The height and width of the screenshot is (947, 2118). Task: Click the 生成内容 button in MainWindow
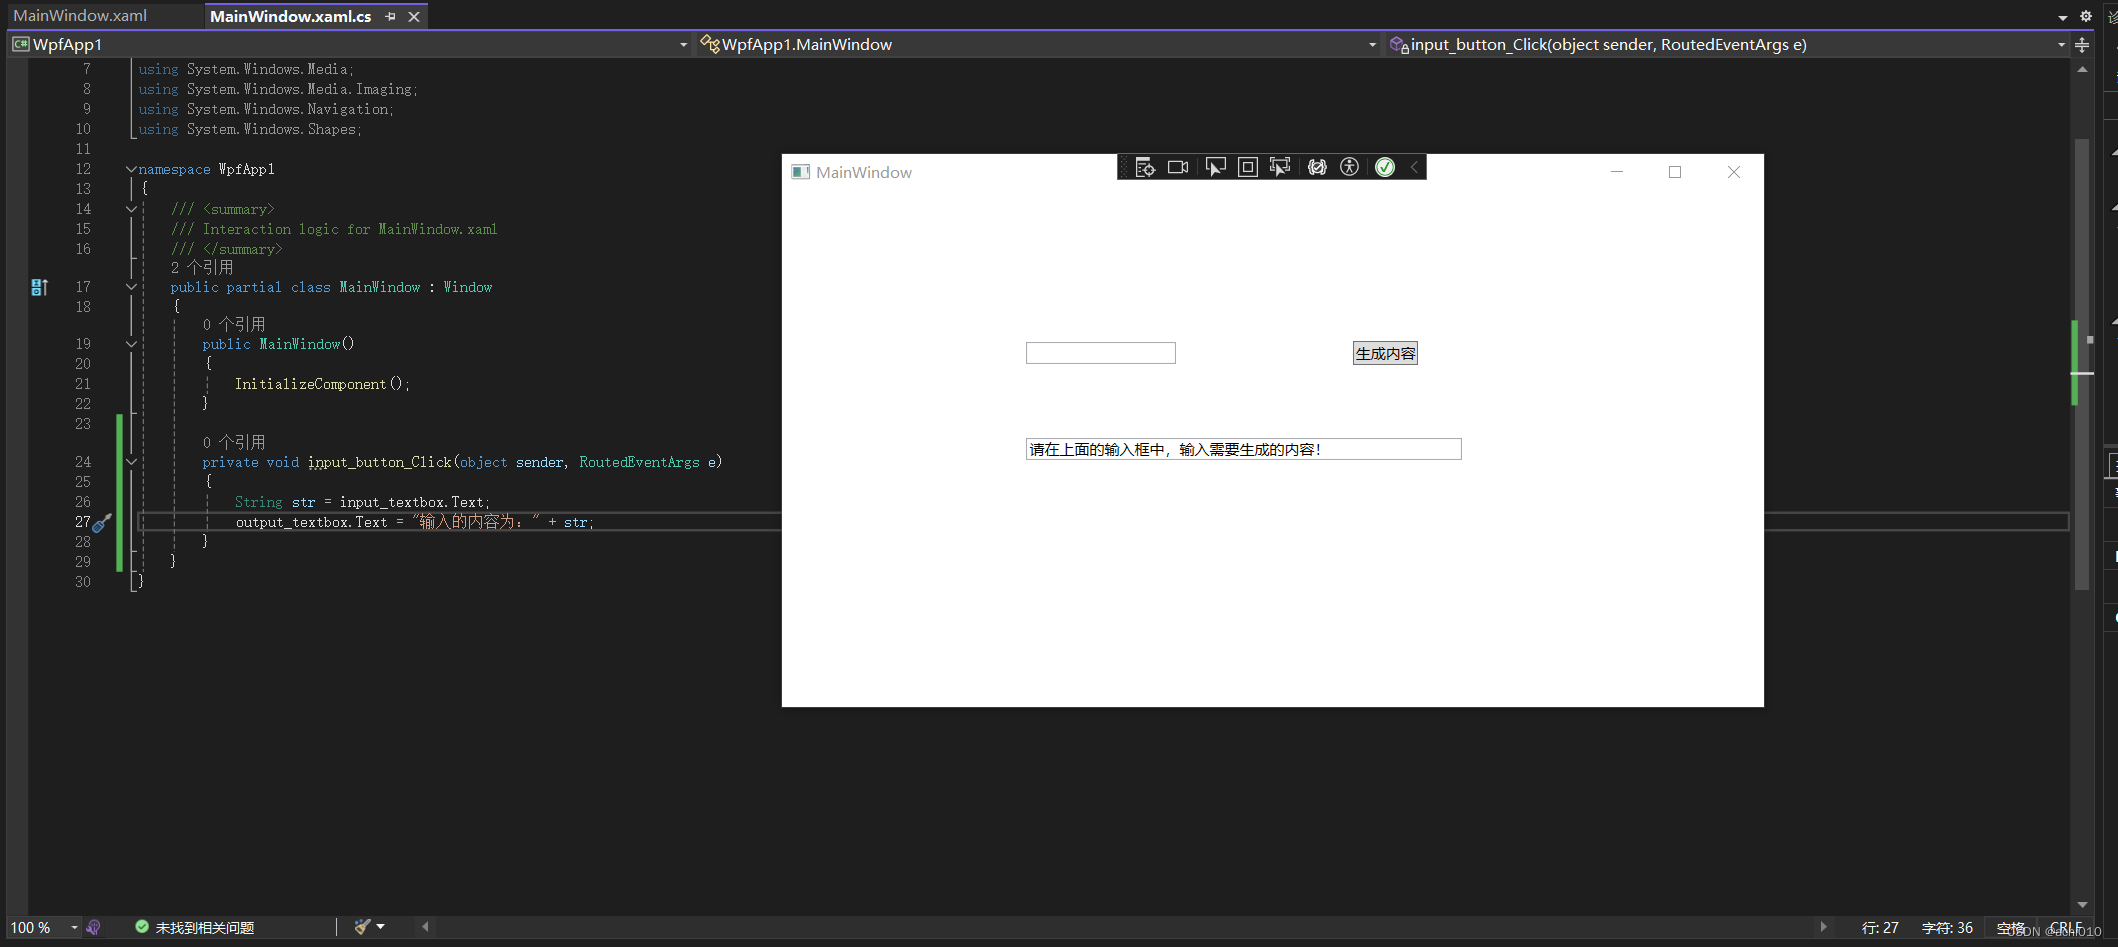(x=1385, y=353)
